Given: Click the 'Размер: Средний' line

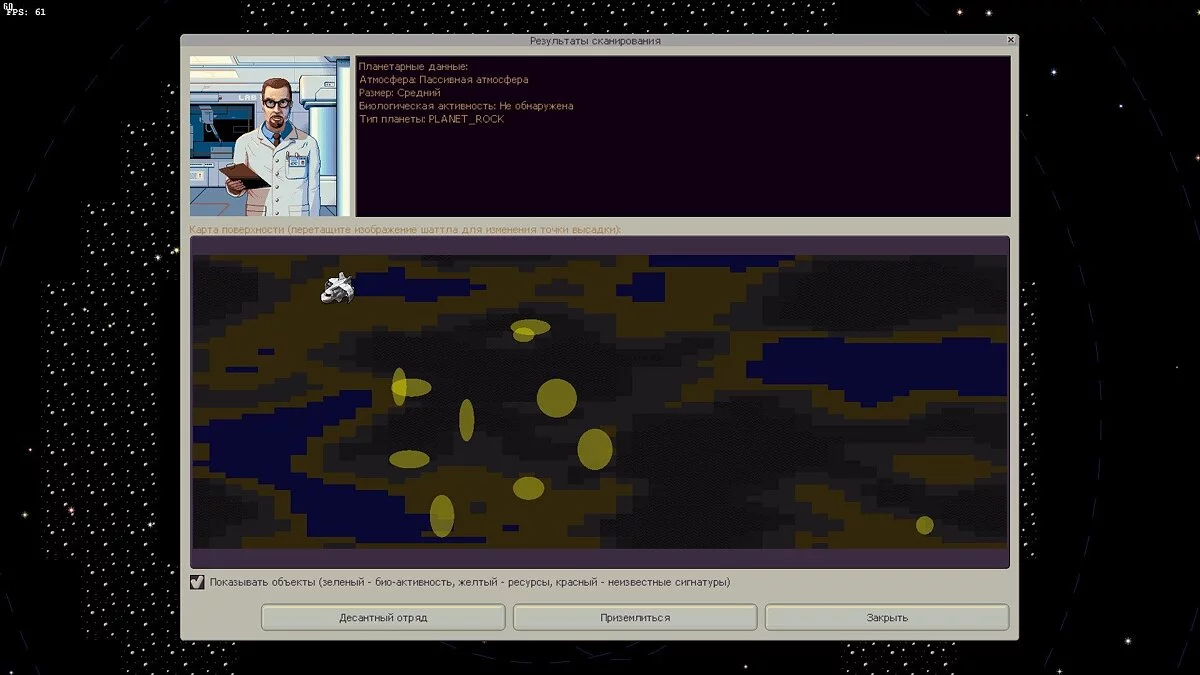Looking at the screenshot, I should pos(399,92).
